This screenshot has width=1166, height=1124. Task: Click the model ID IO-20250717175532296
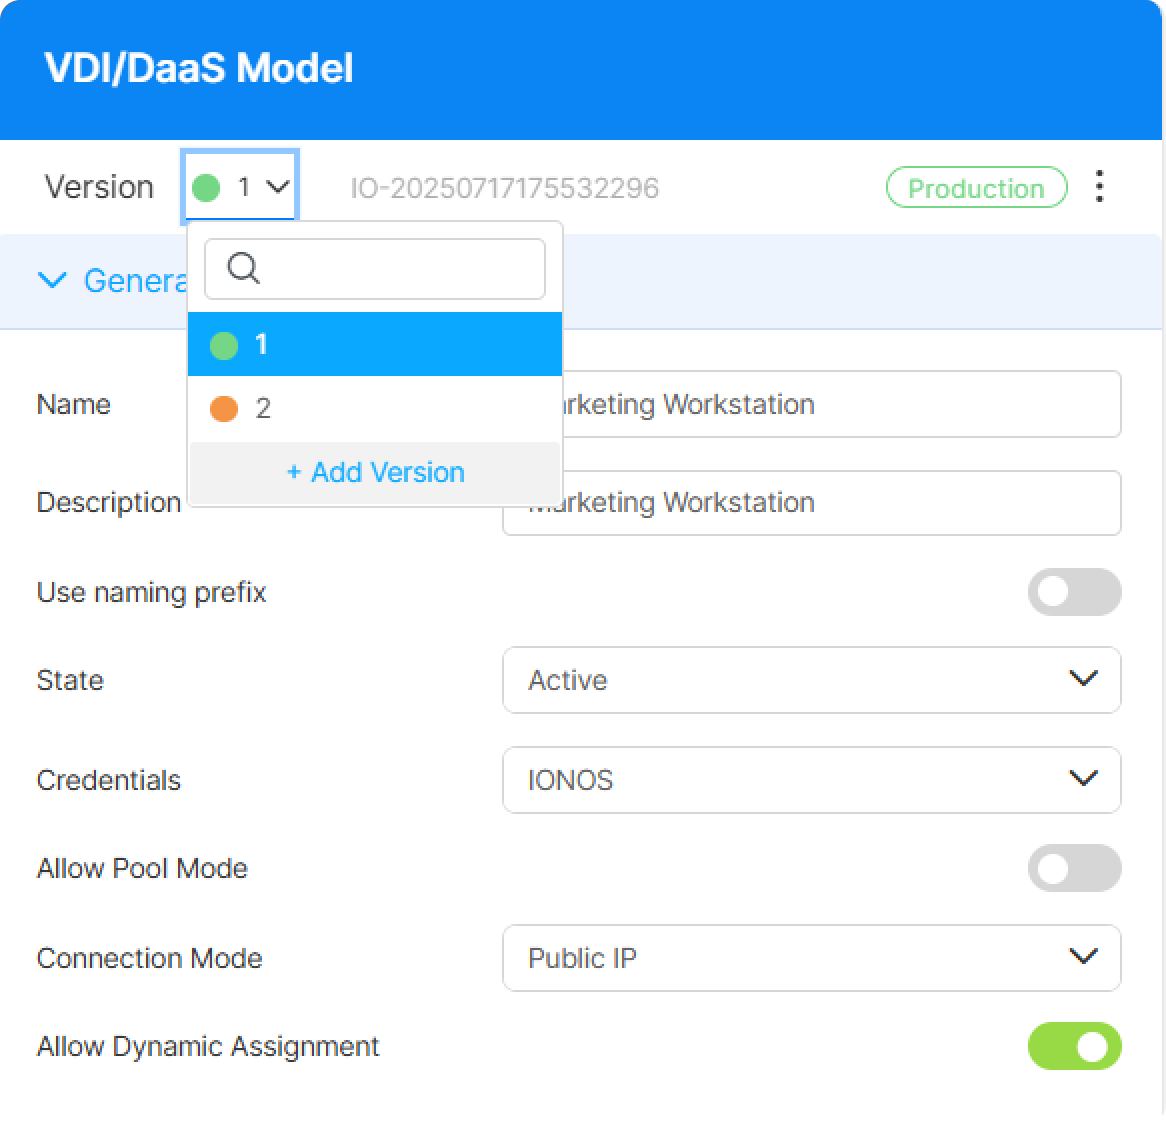504,188
